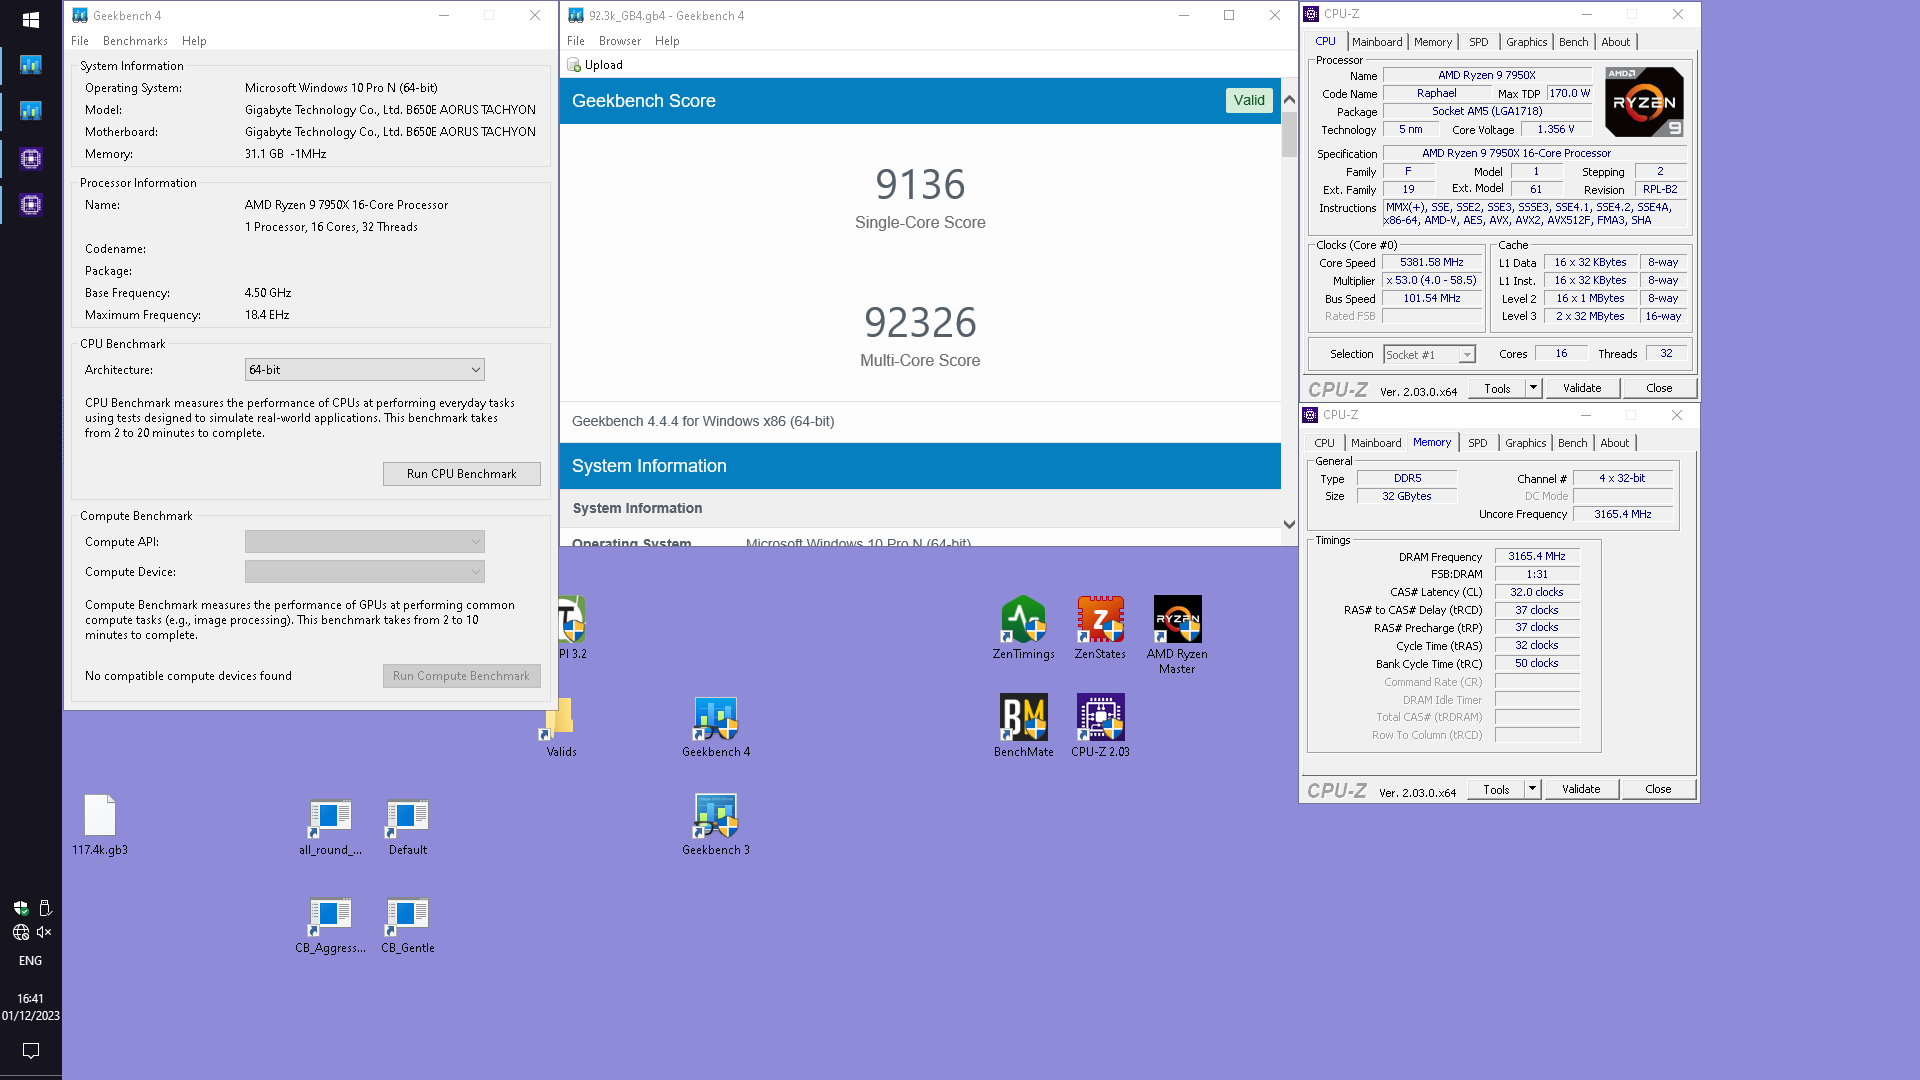This screenshot has width=1920, height=1080.
Task: Open the Compute Device dropdown
Action: 365,572
